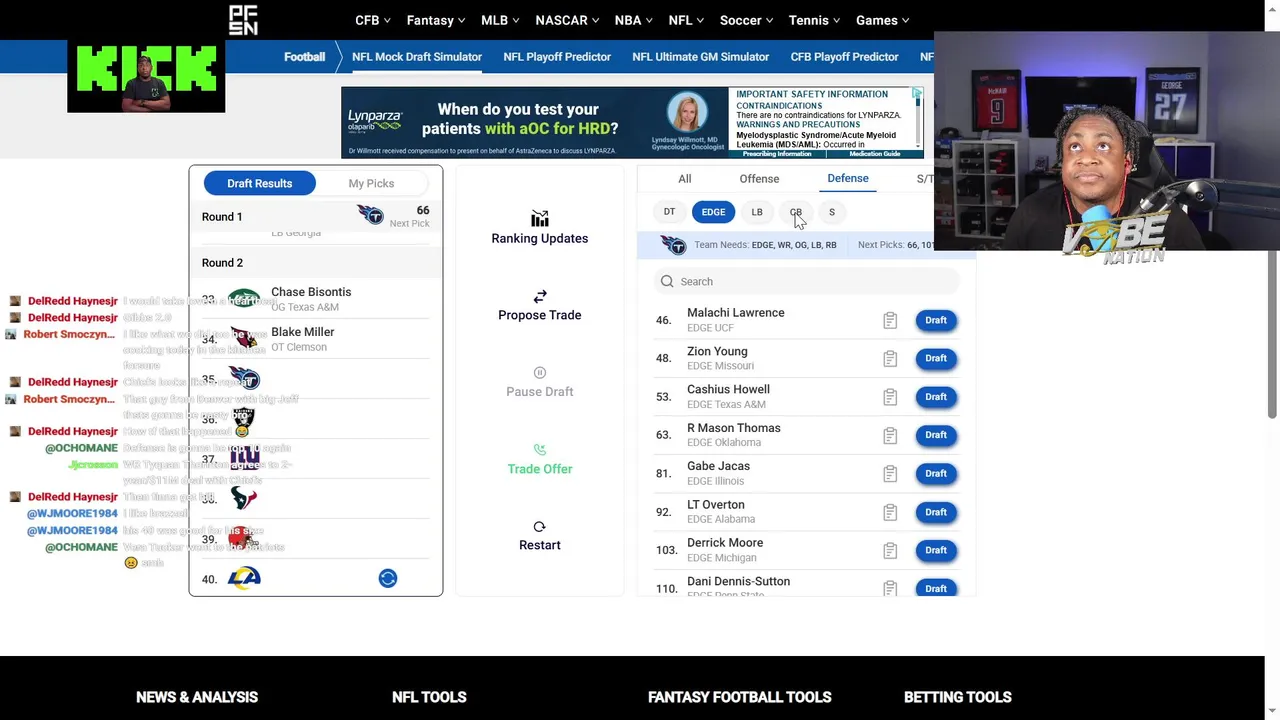1280x720 pixels.
Task: Click the Propose Trade arrows icon
Action: [x=540, y=296]
